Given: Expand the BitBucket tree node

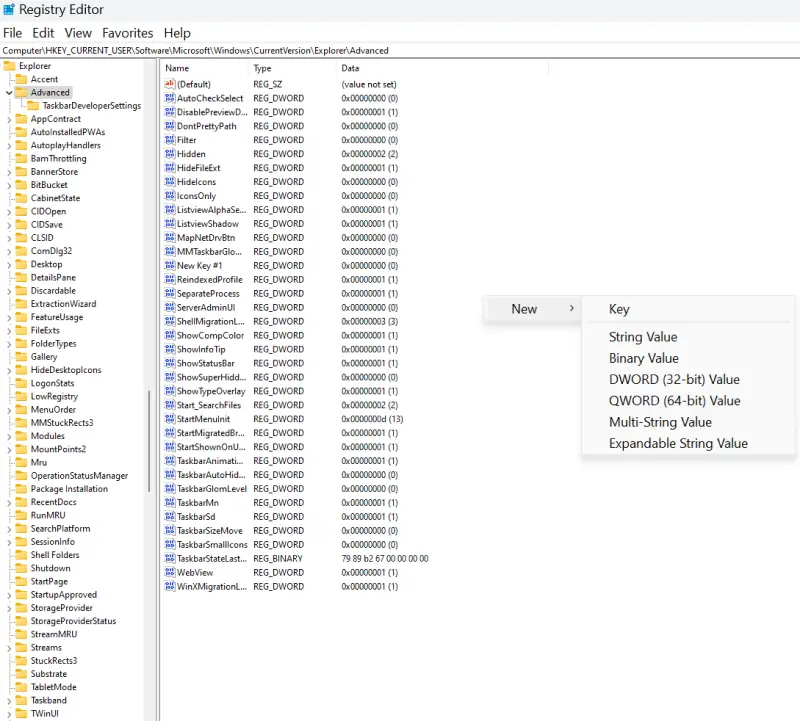Looking at the screenshot, I should point(10,184).
